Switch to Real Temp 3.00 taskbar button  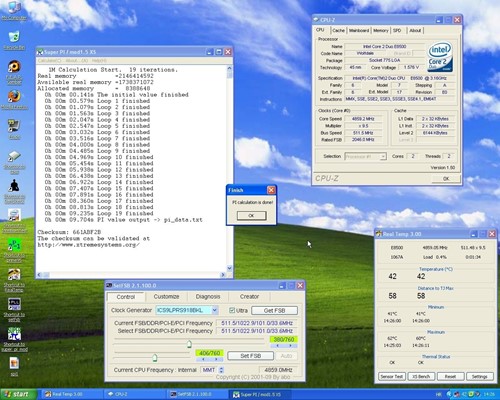(x=73, y=394)
